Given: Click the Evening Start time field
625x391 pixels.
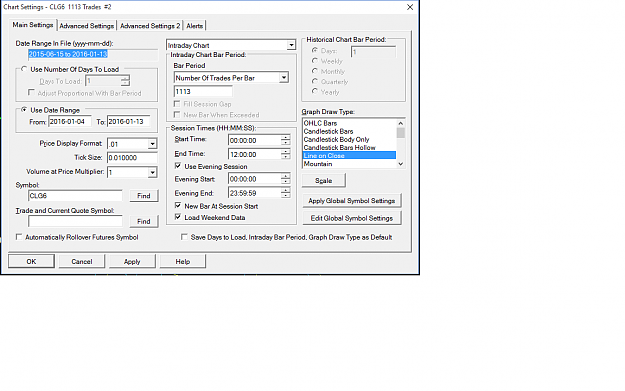Looking at the screenshot, I should click(254, 179).
